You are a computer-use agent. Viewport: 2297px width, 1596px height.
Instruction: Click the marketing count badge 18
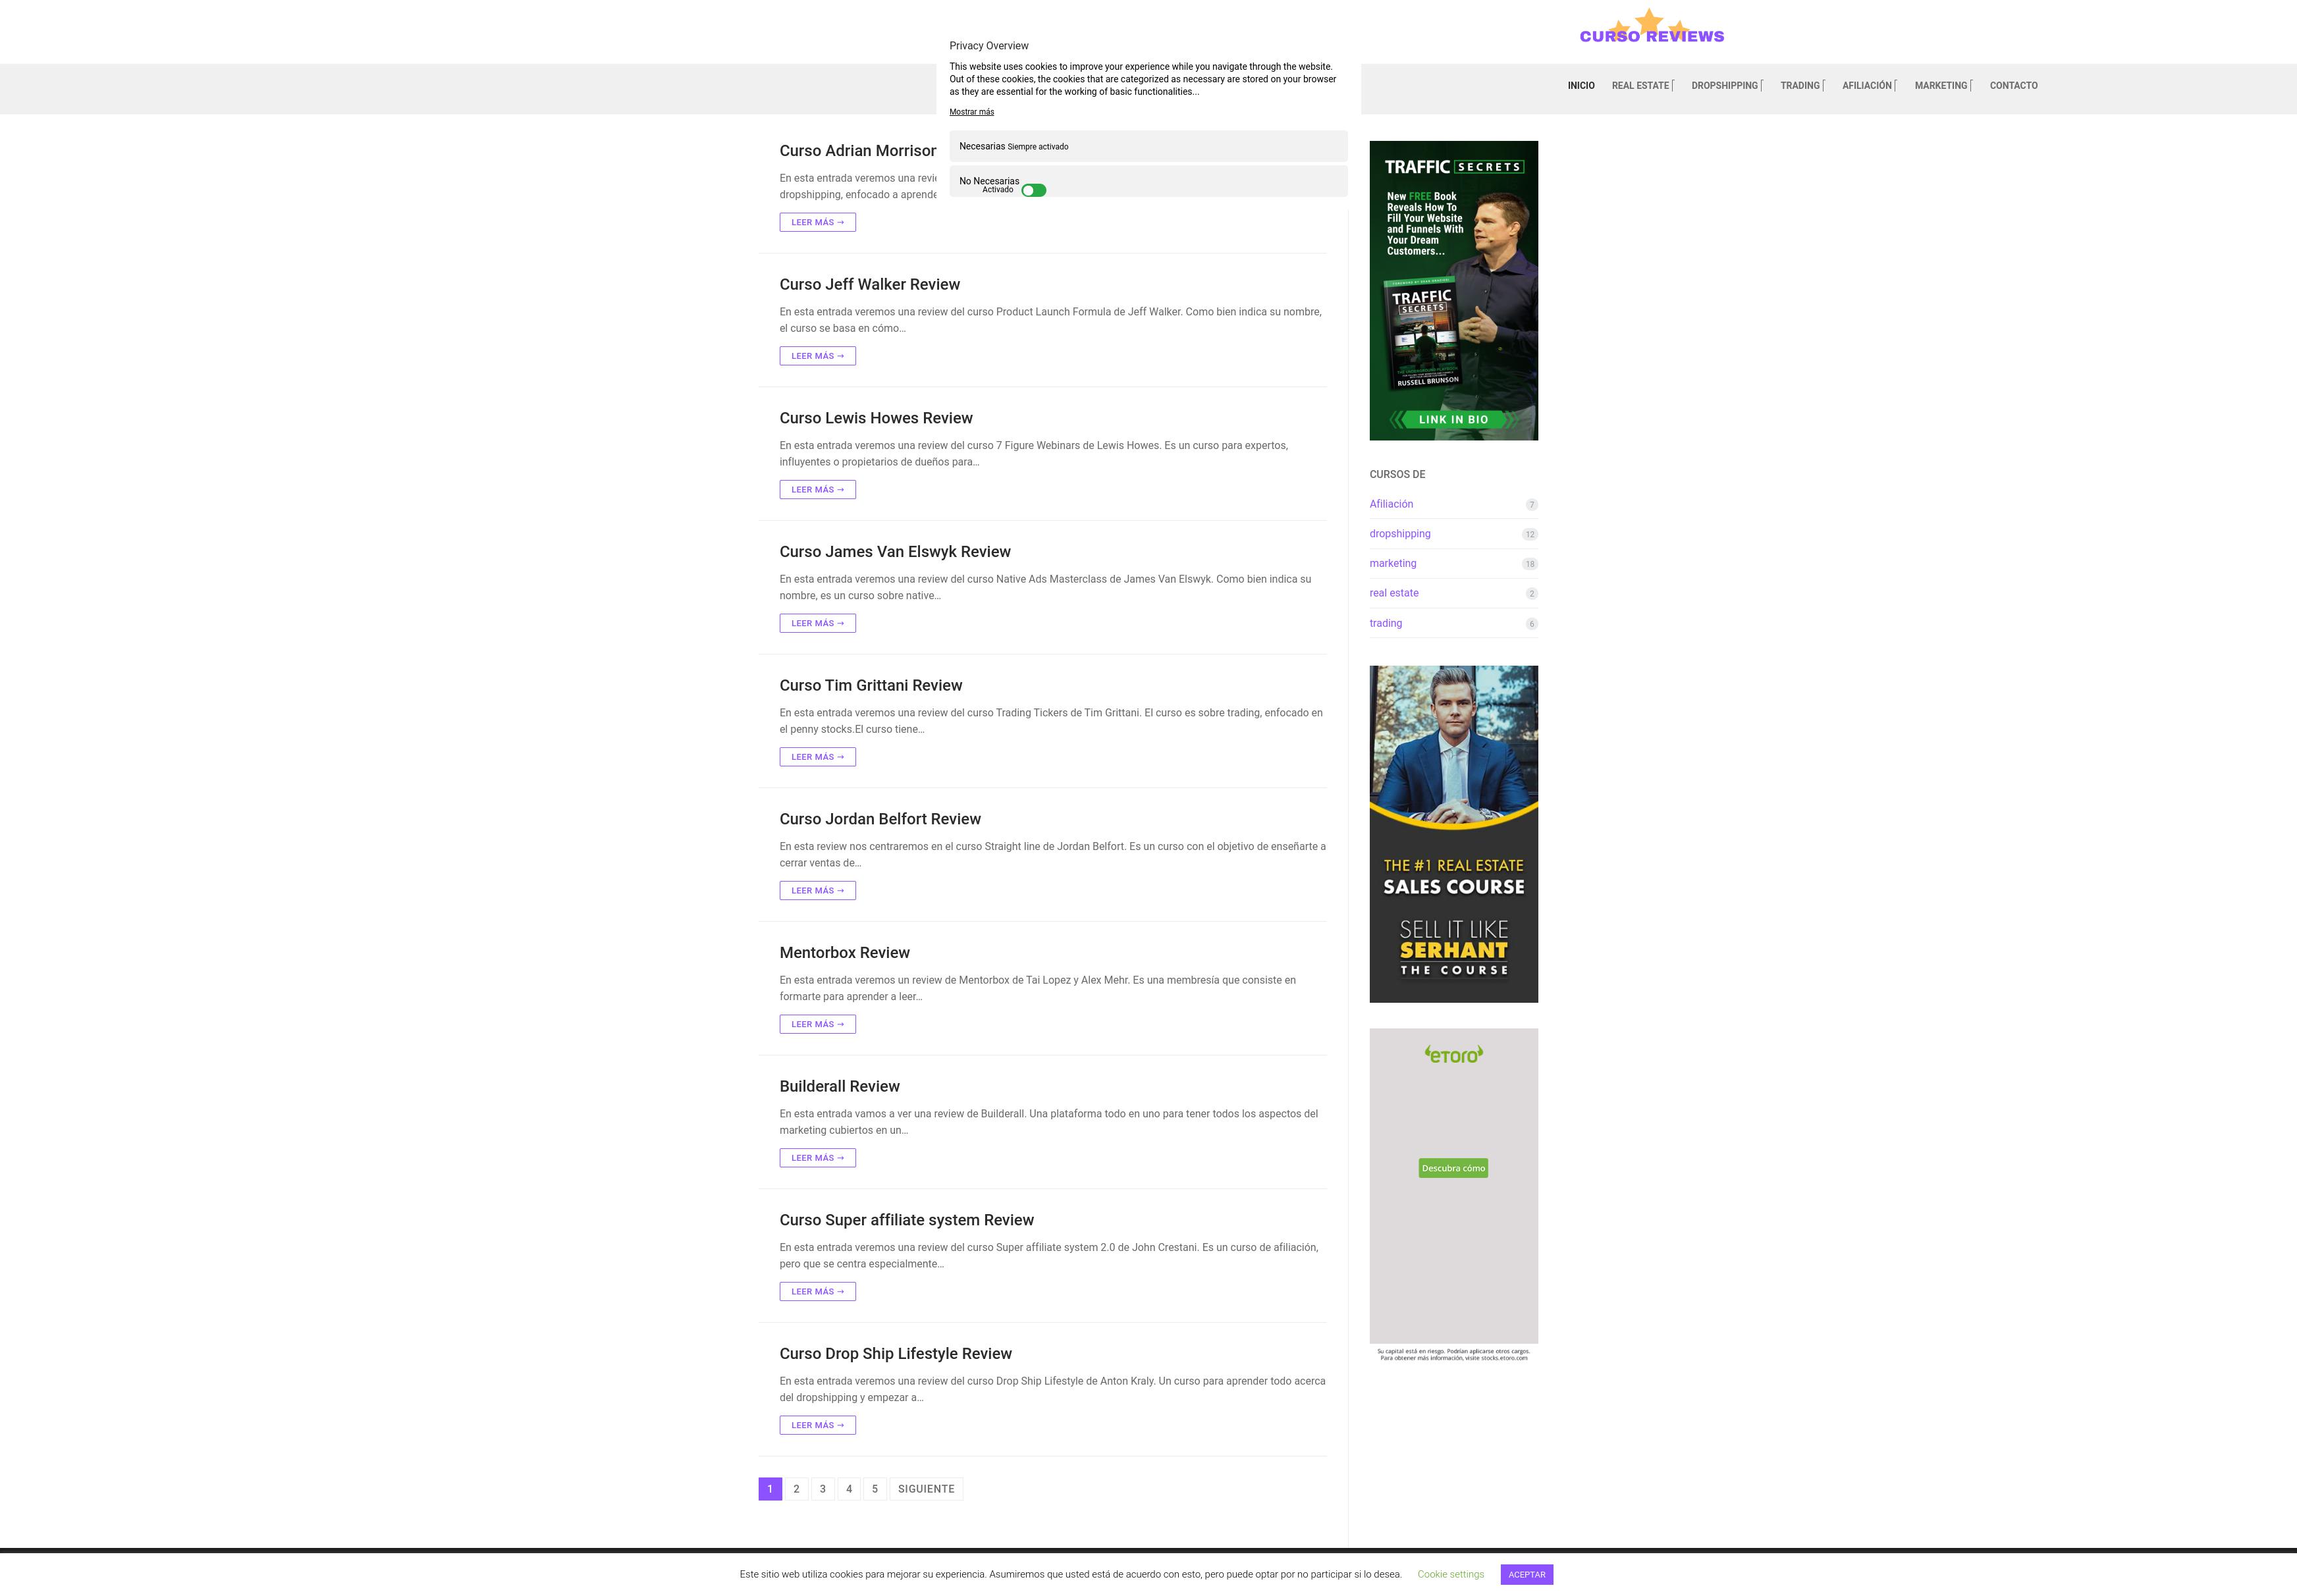[1530, 564]
